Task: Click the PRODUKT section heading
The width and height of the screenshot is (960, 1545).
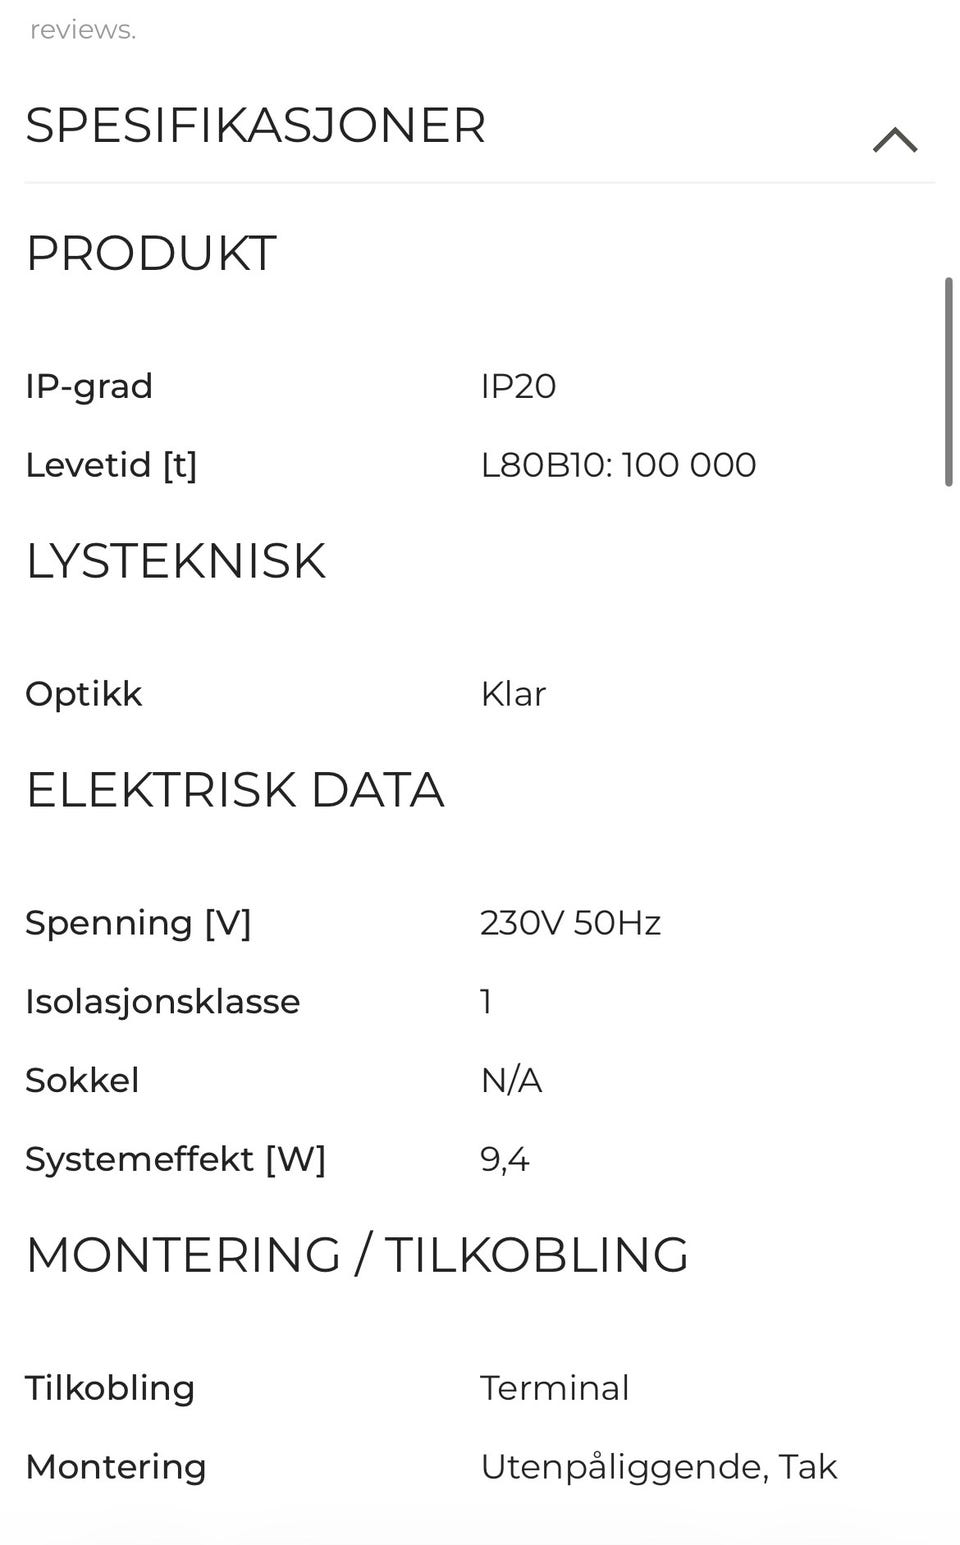Action: (151, 254)
